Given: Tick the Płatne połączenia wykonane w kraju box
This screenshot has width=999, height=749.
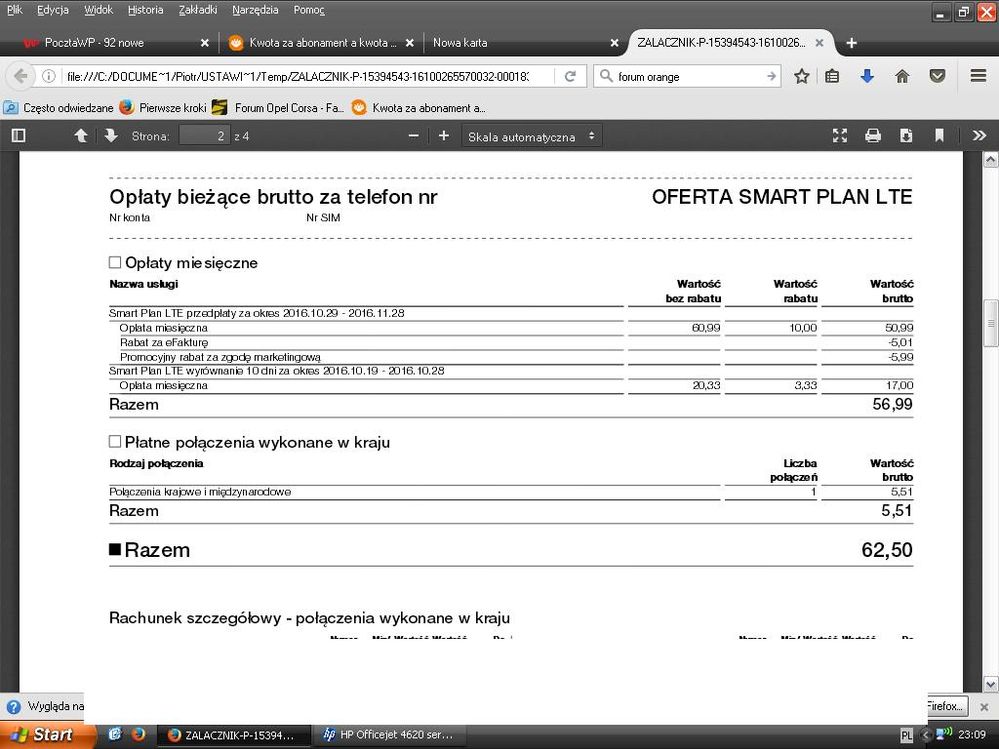Looking at the screenshot, I should click(115, 442).
